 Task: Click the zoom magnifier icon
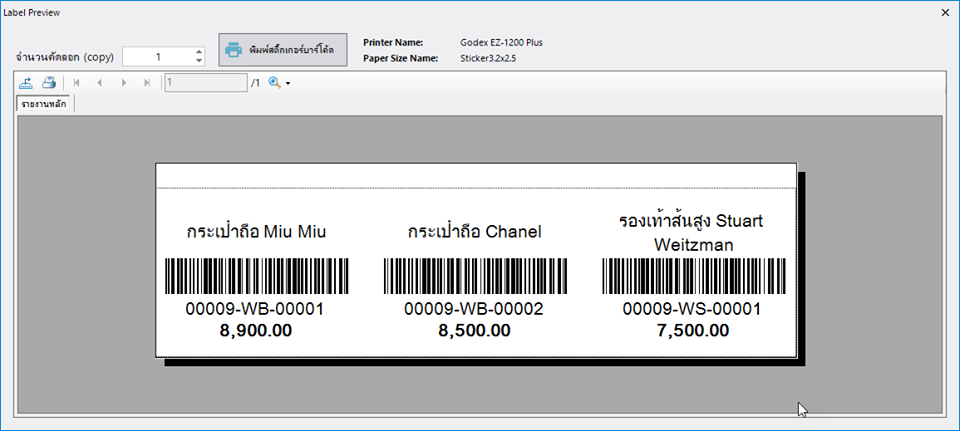click(274, 83)
